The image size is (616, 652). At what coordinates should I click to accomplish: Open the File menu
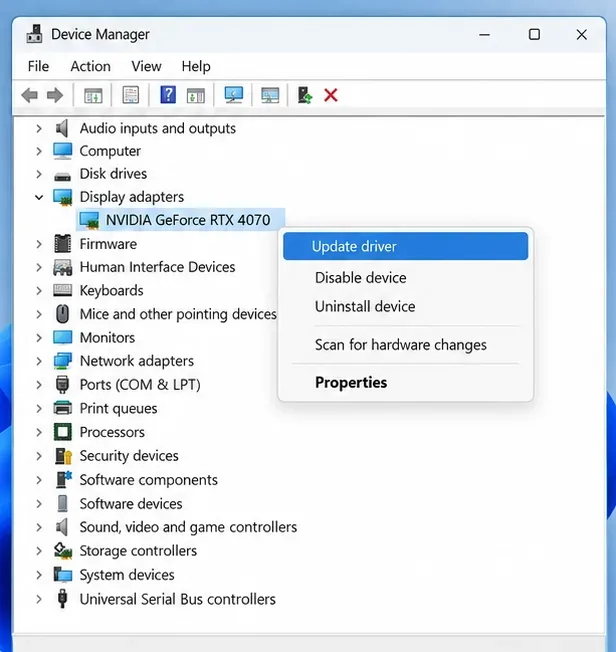38,66
